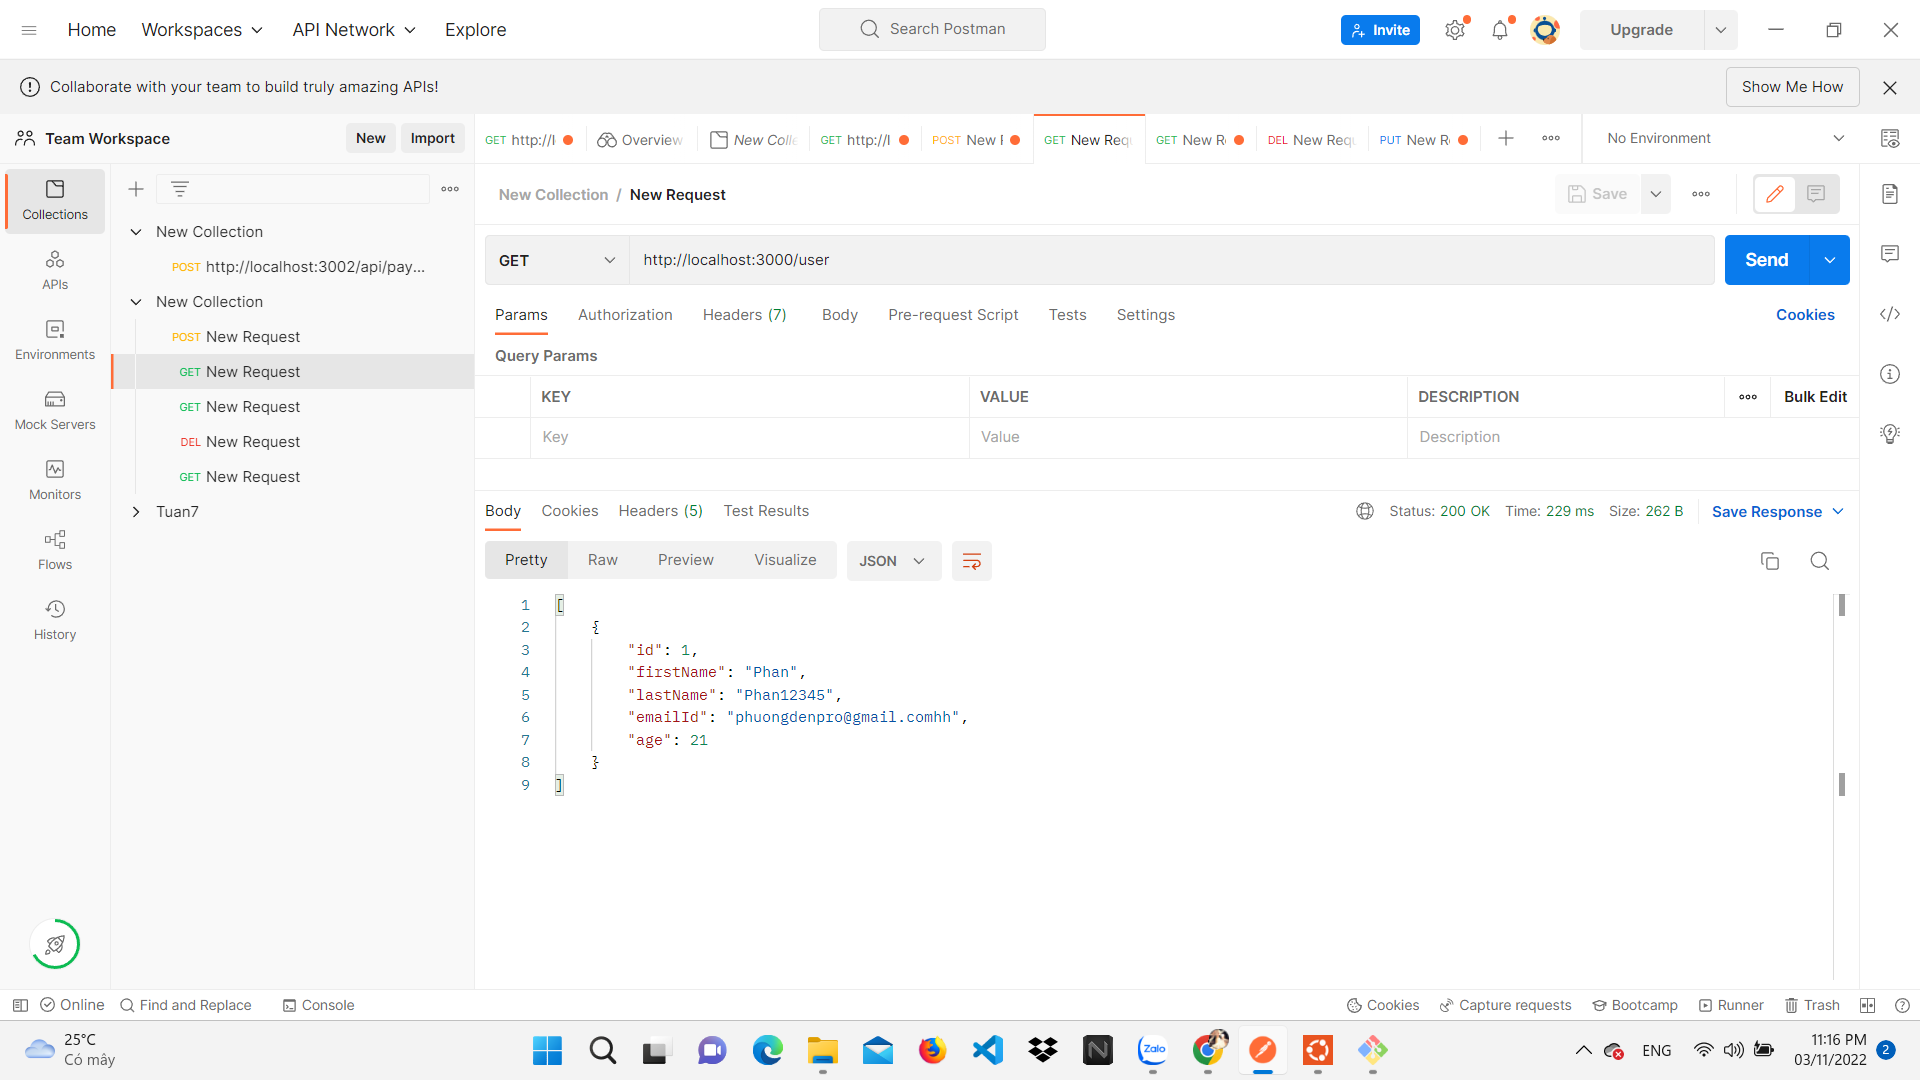Copy the response body

pos(1770,561)
